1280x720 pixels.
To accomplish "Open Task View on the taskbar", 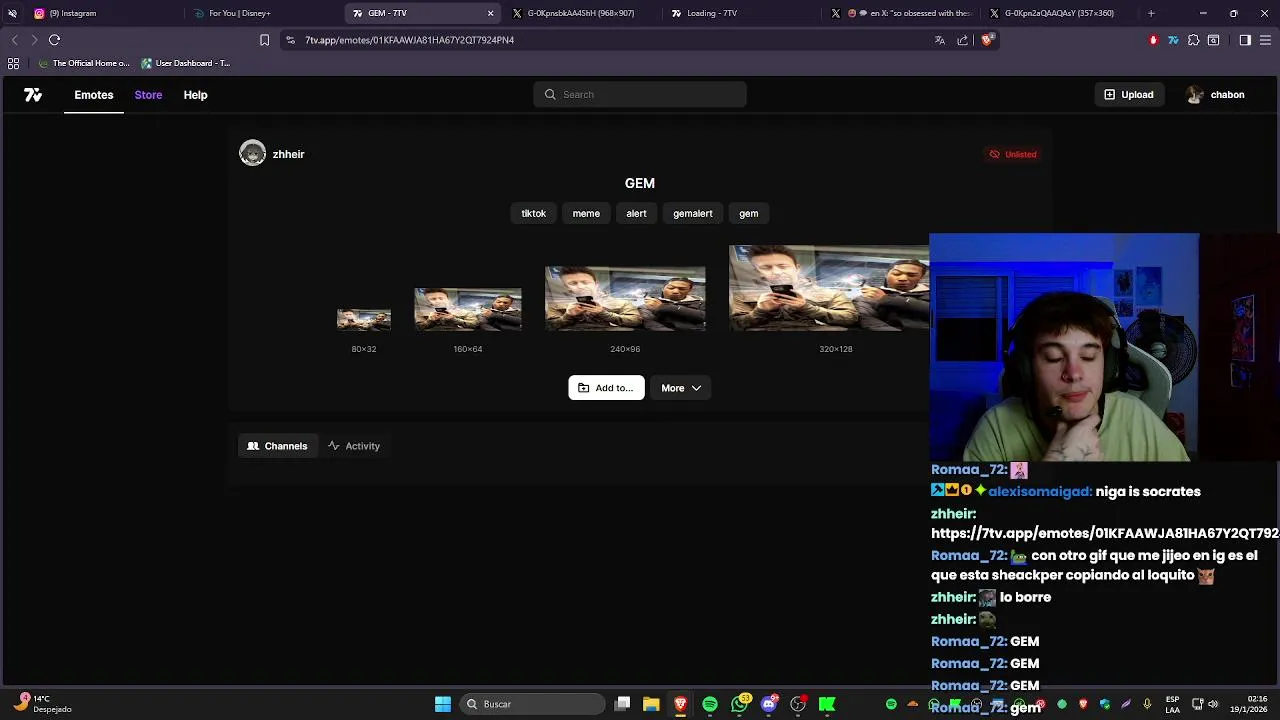I will [x=622, y=704].
